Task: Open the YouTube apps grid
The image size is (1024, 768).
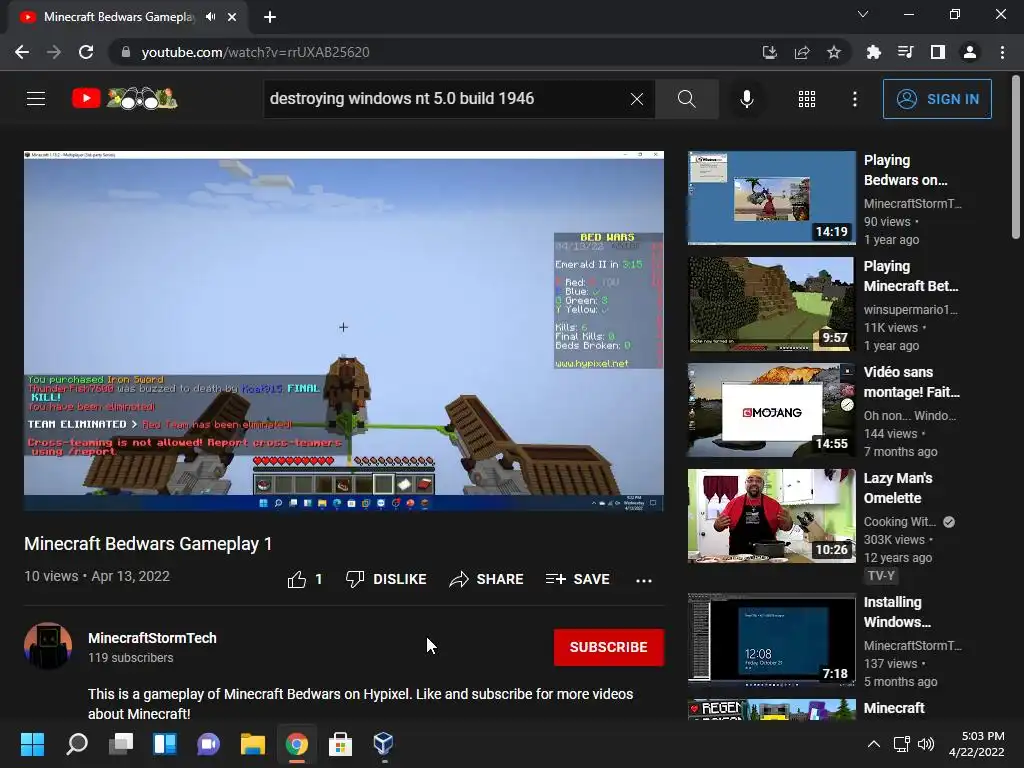Action: 807,99
